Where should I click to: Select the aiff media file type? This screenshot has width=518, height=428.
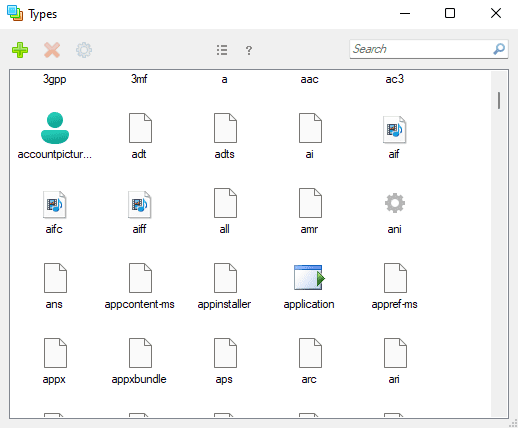[140, 204]
